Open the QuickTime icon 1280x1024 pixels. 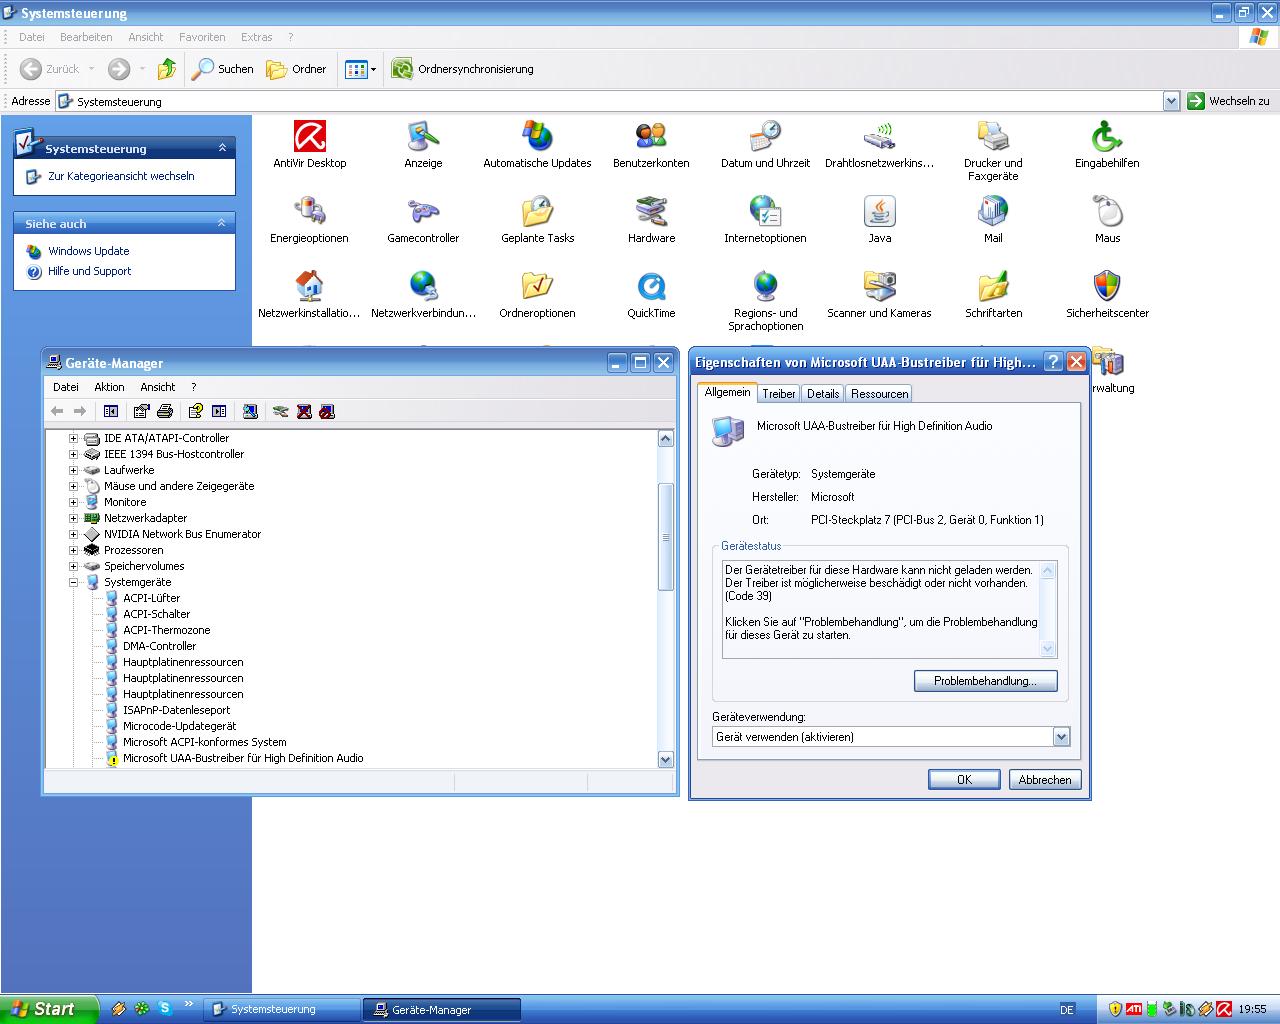coord(651,294)
